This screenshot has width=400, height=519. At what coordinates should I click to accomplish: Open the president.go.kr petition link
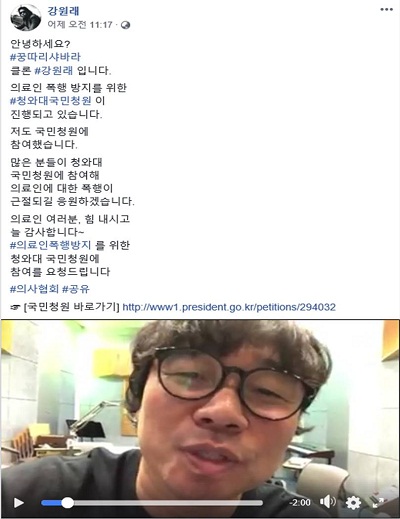coord(229,307)
